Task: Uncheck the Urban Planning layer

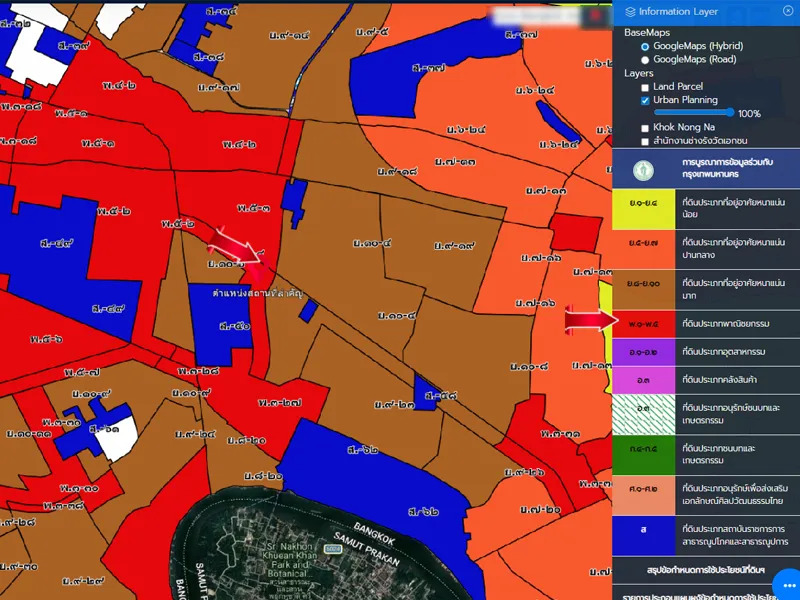Action: (x=645, y=100)
